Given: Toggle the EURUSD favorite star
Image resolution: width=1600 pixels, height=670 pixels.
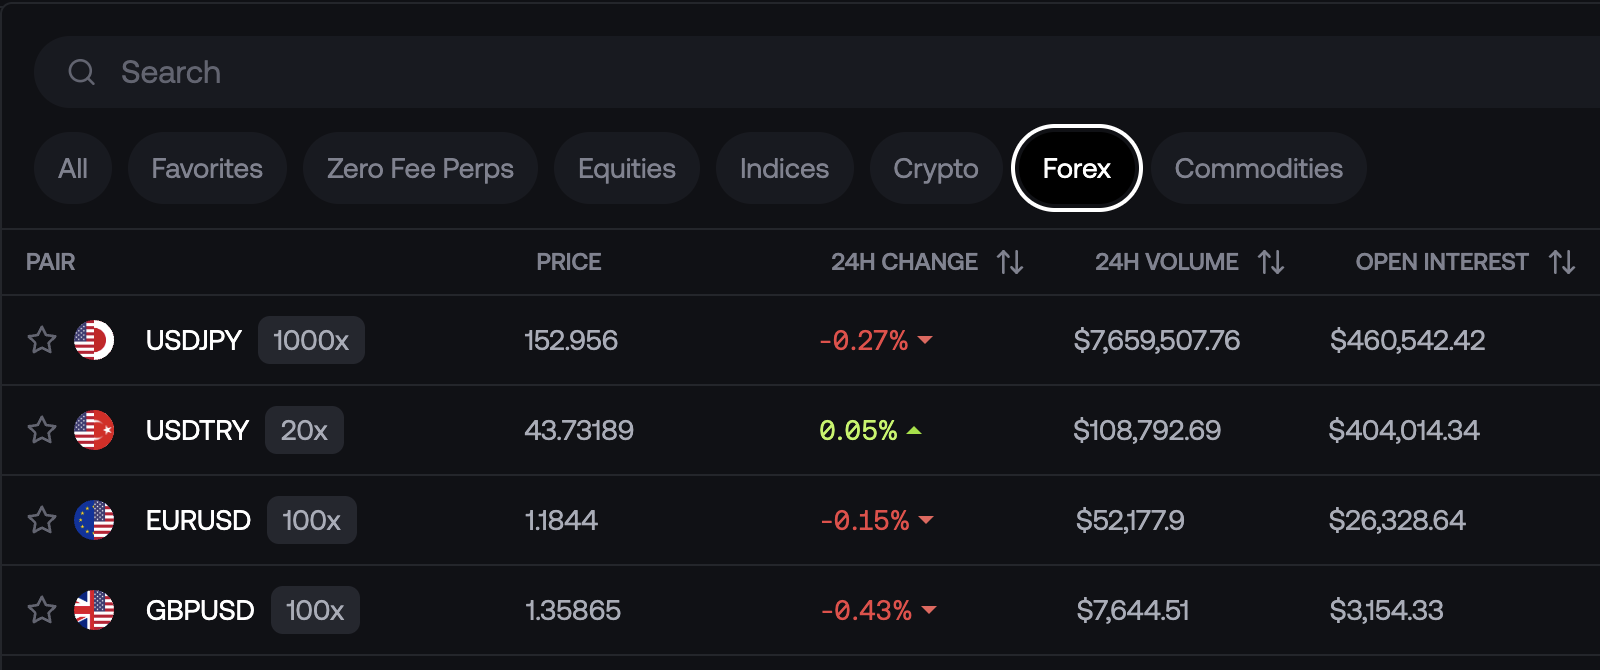Looking at the screenshot, I should (x=42, y=520).
